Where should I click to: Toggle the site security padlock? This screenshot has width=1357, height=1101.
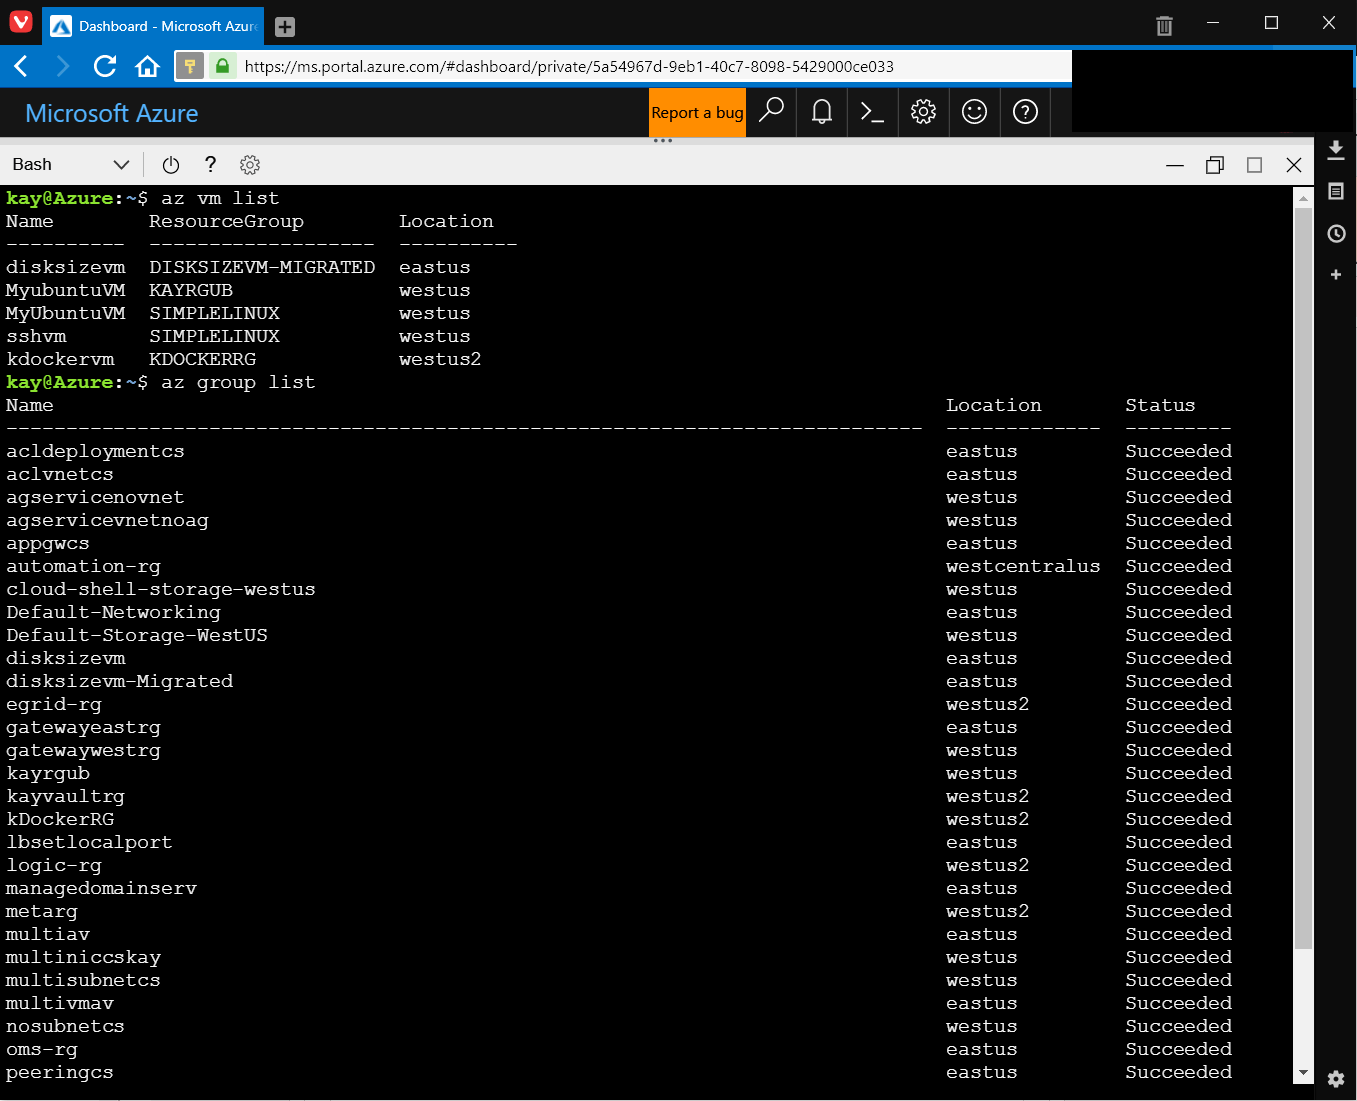point(222,66)
